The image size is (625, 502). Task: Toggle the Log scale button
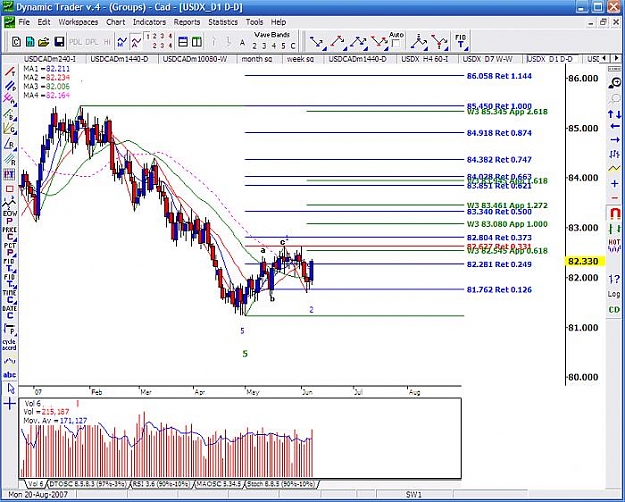614,294
